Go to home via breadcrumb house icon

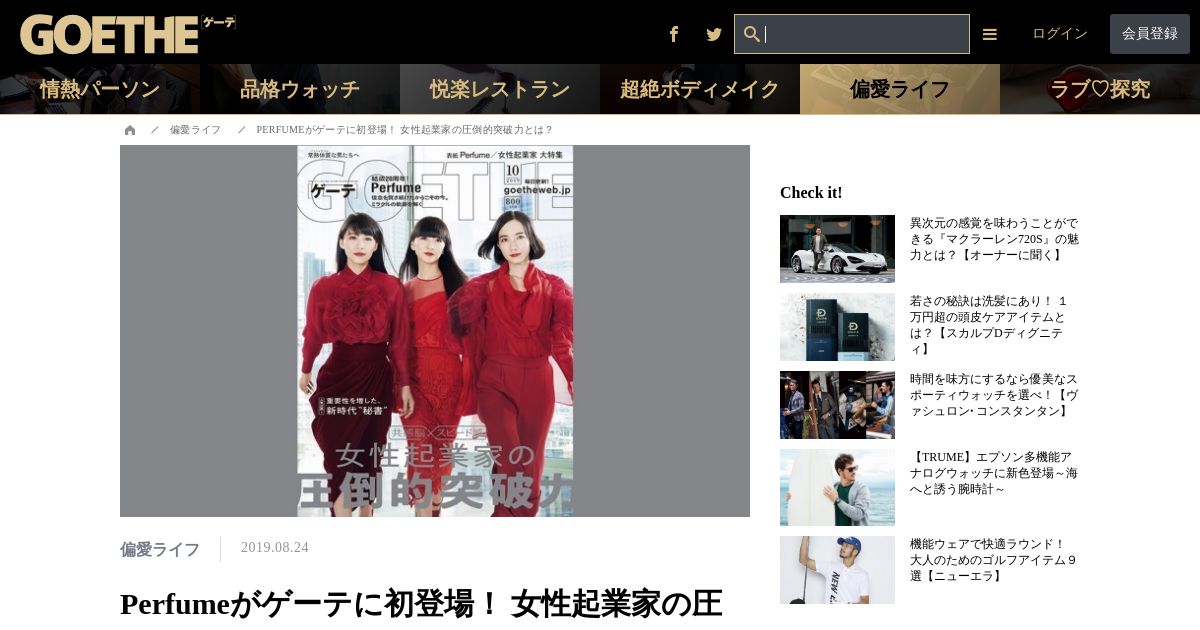(x=130, y=130)
